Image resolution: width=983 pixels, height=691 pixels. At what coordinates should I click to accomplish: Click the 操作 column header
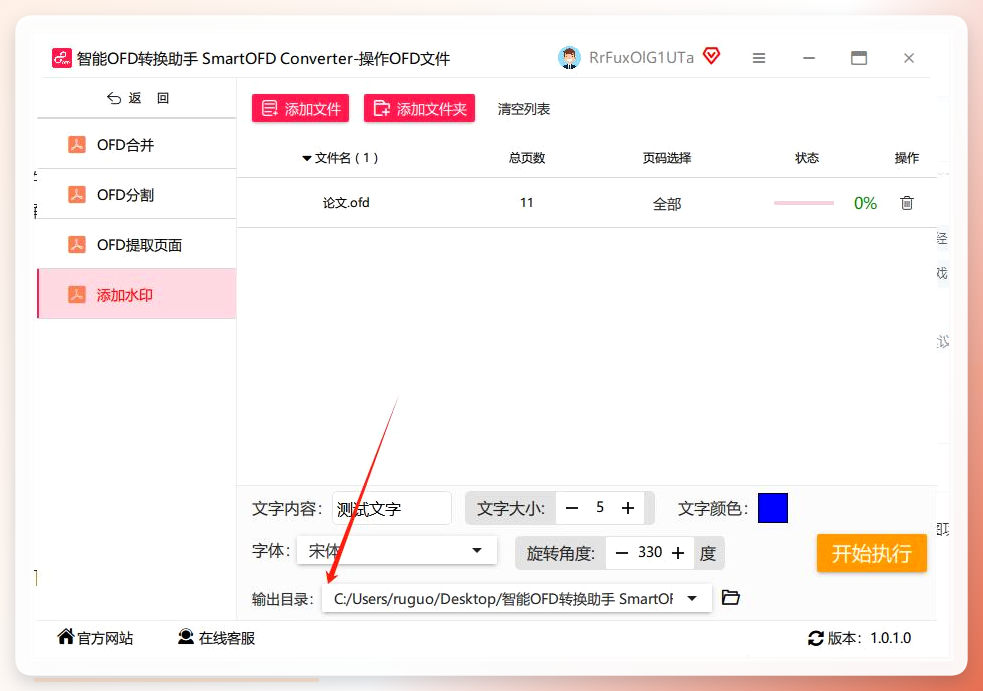pos(907,158)
